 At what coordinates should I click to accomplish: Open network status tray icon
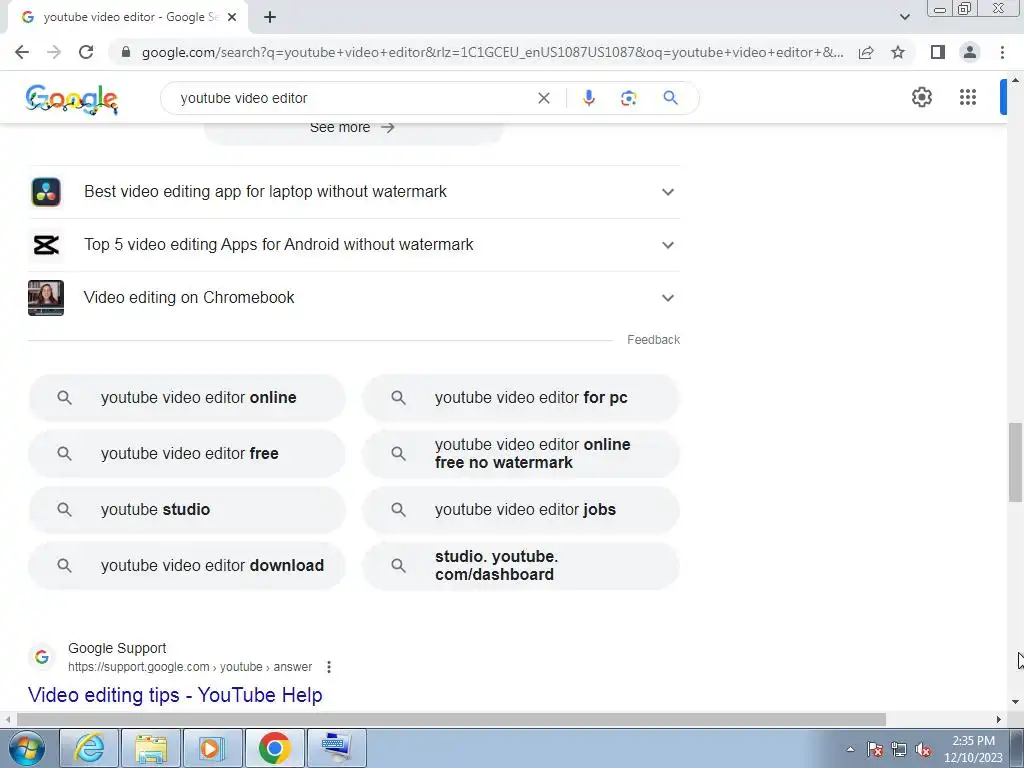tap(899, 749)
